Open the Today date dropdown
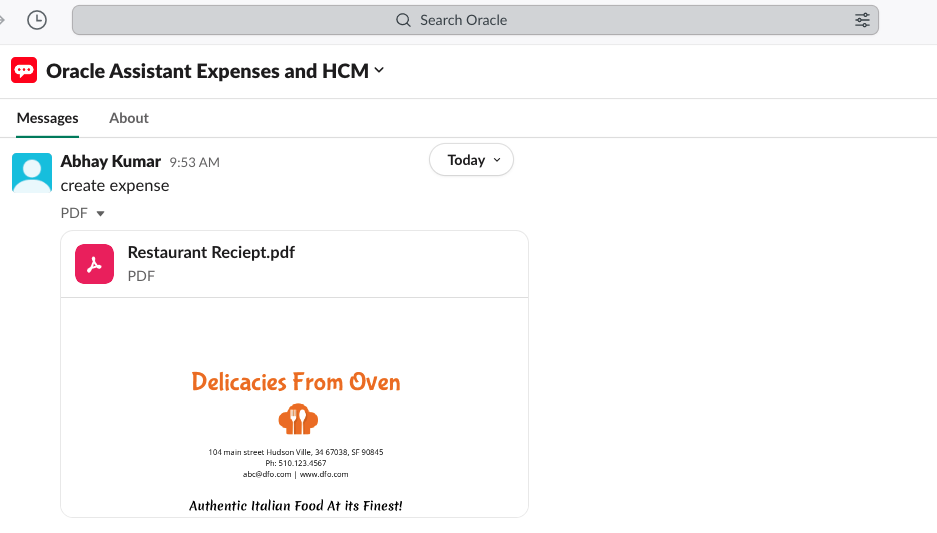 click(471, 160)
